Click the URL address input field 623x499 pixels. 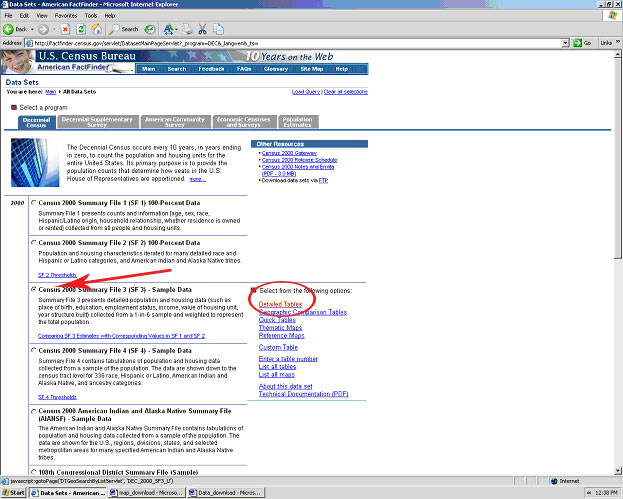[293, 43]
